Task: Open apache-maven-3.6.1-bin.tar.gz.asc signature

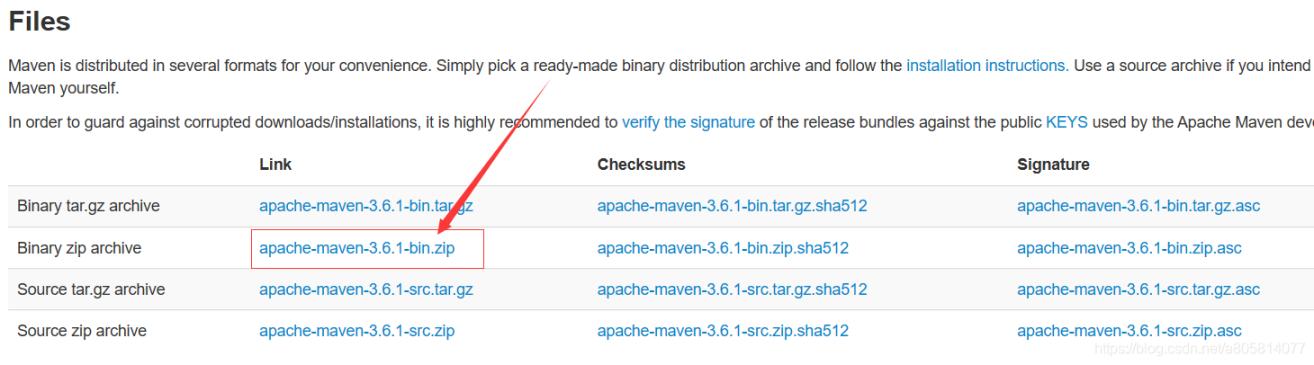Action: click(x=1138, y=207)
